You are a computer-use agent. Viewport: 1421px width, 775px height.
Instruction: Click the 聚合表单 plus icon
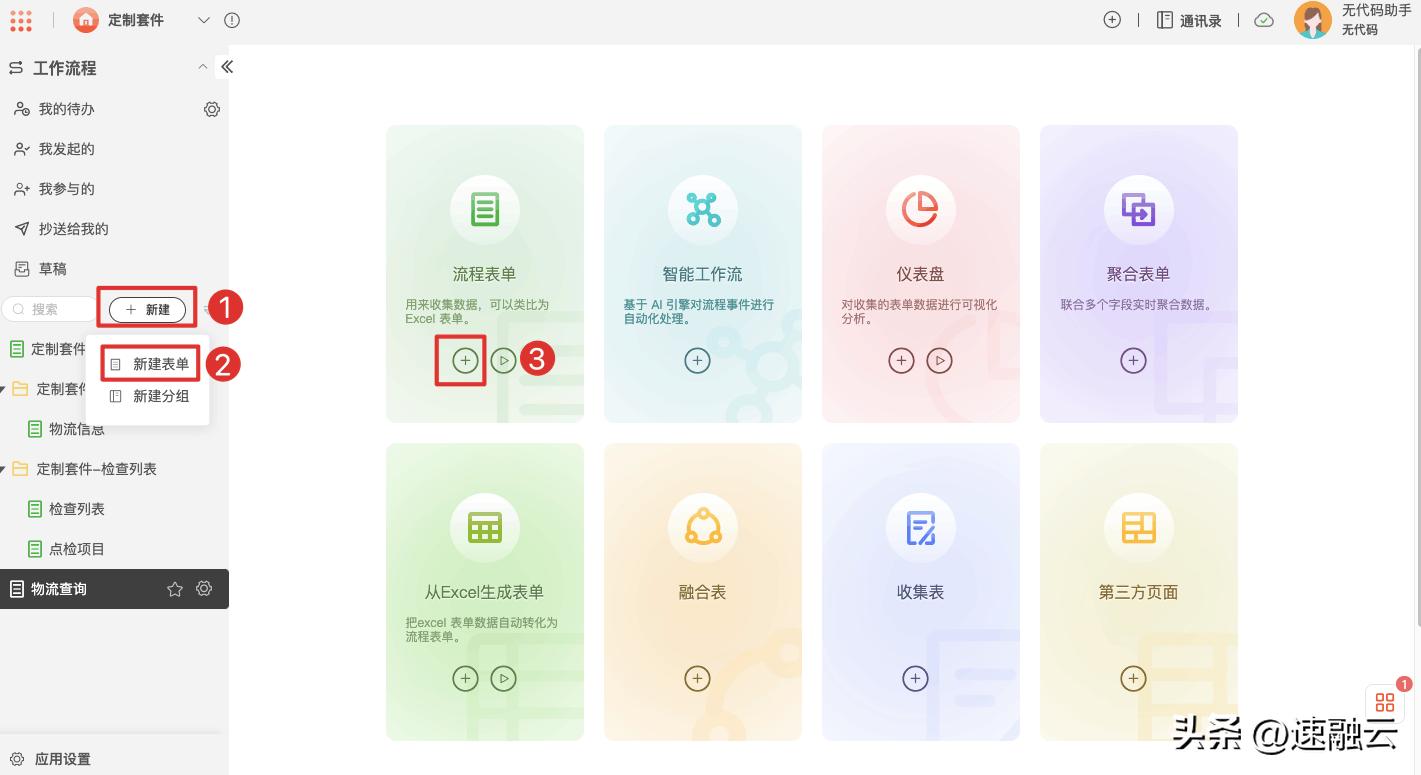point(1133,360)
